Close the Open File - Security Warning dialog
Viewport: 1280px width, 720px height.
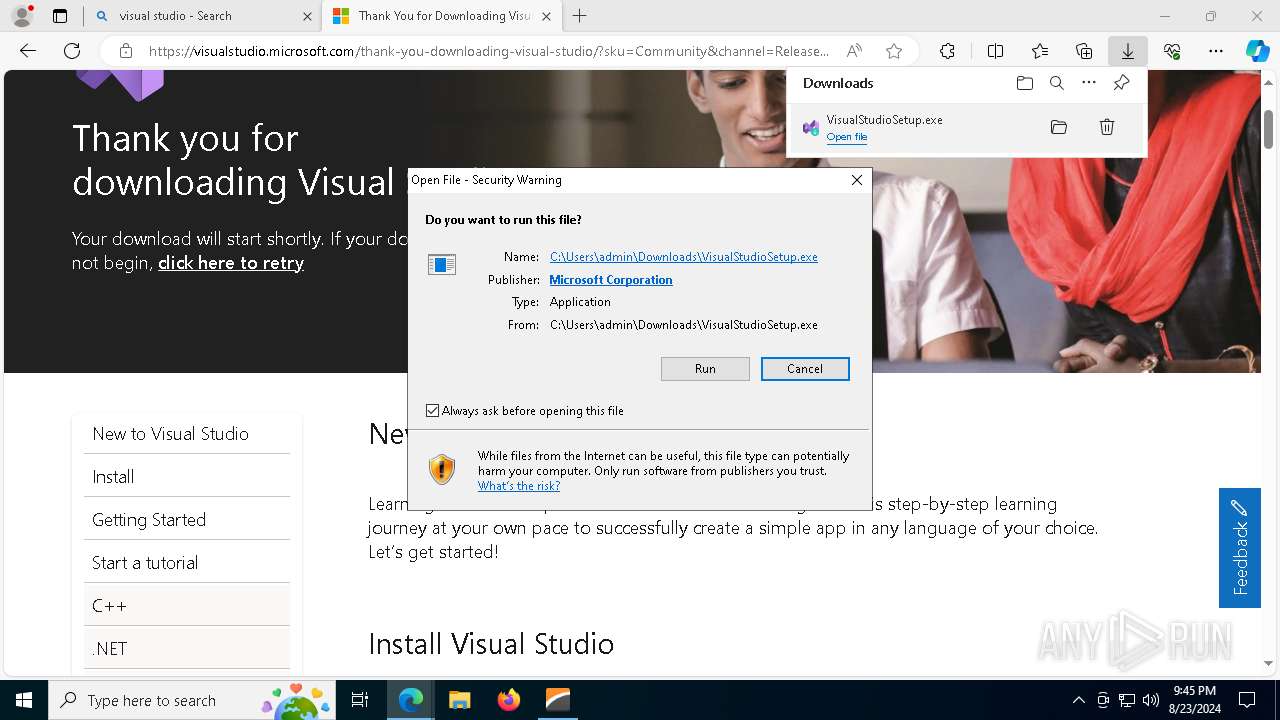tap(856, 180)
